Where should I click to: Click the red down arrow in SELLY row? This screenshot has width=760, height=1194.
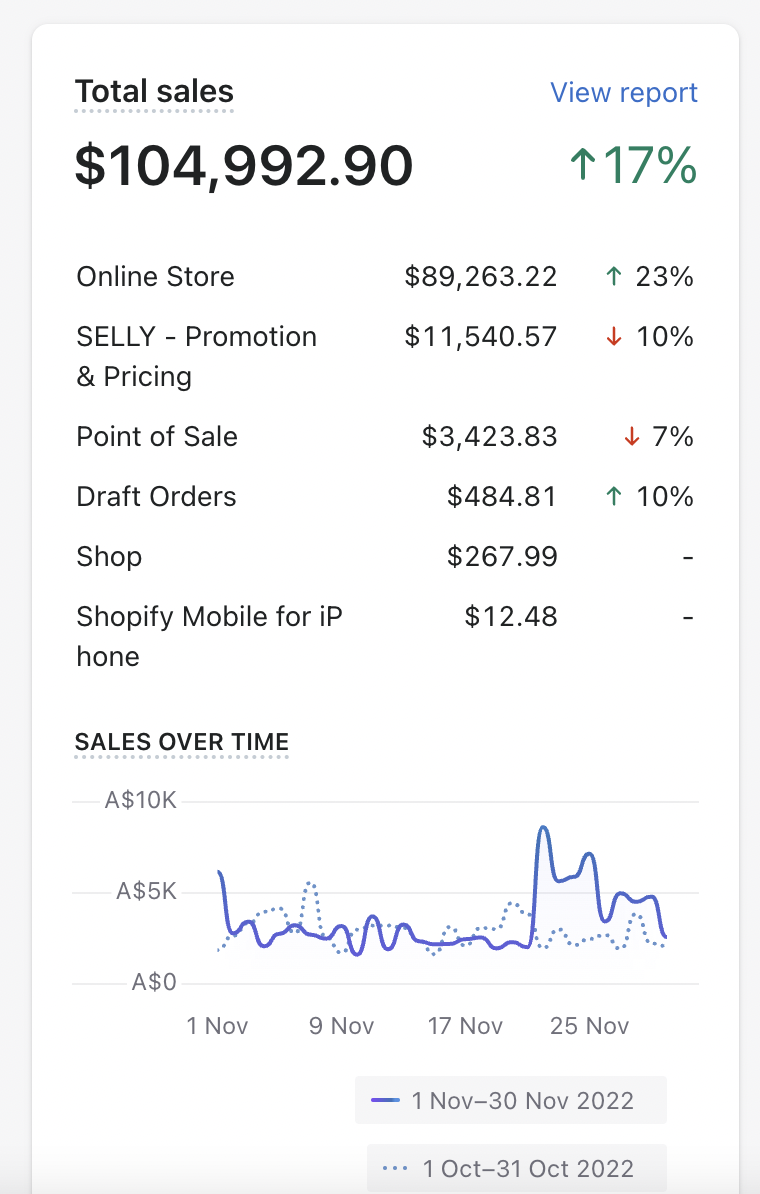point(613,337)
